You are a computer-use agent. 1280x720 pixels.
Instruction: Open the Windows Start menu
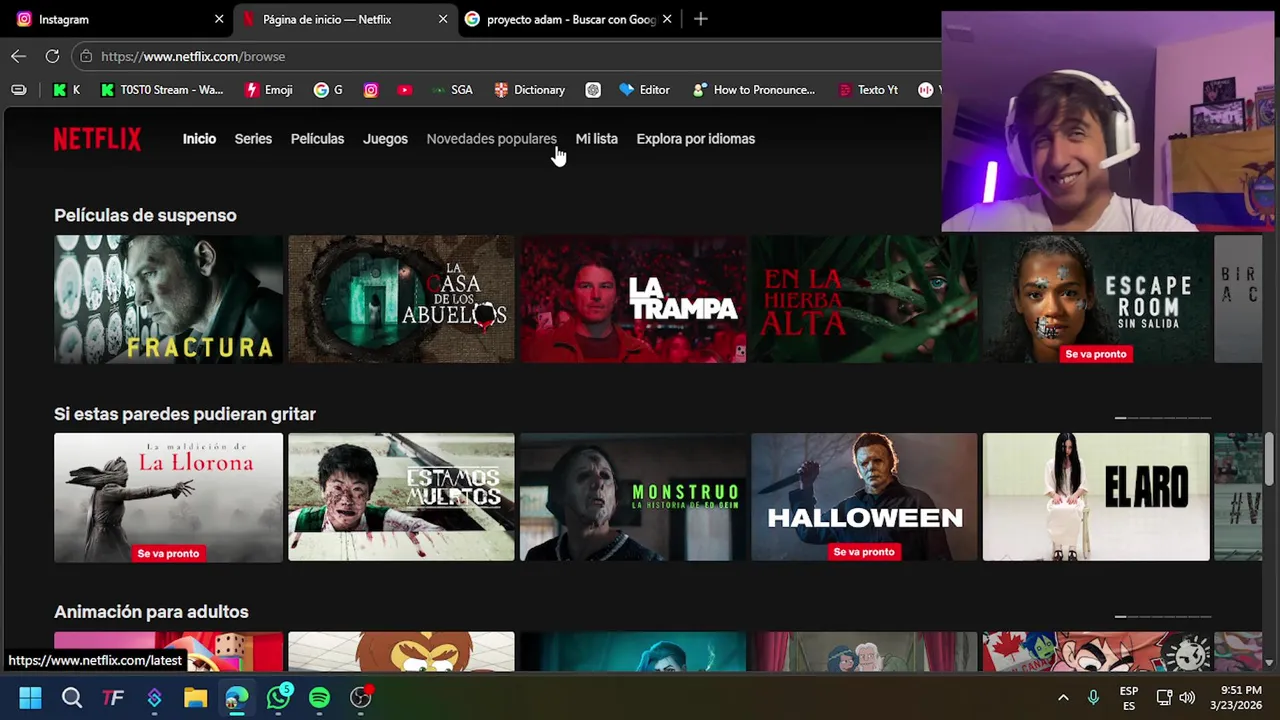(30, 697)
